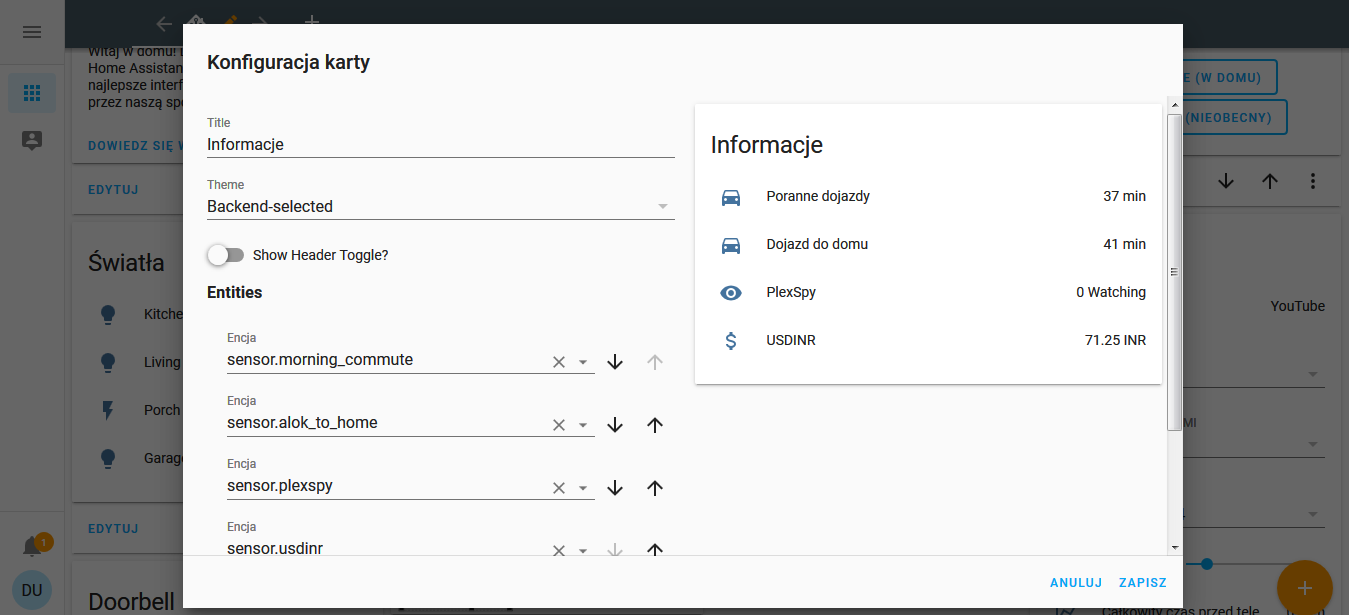Clear the sensor.plexspy entity field
The image size is (1349, 615).
tap(559, 488)
